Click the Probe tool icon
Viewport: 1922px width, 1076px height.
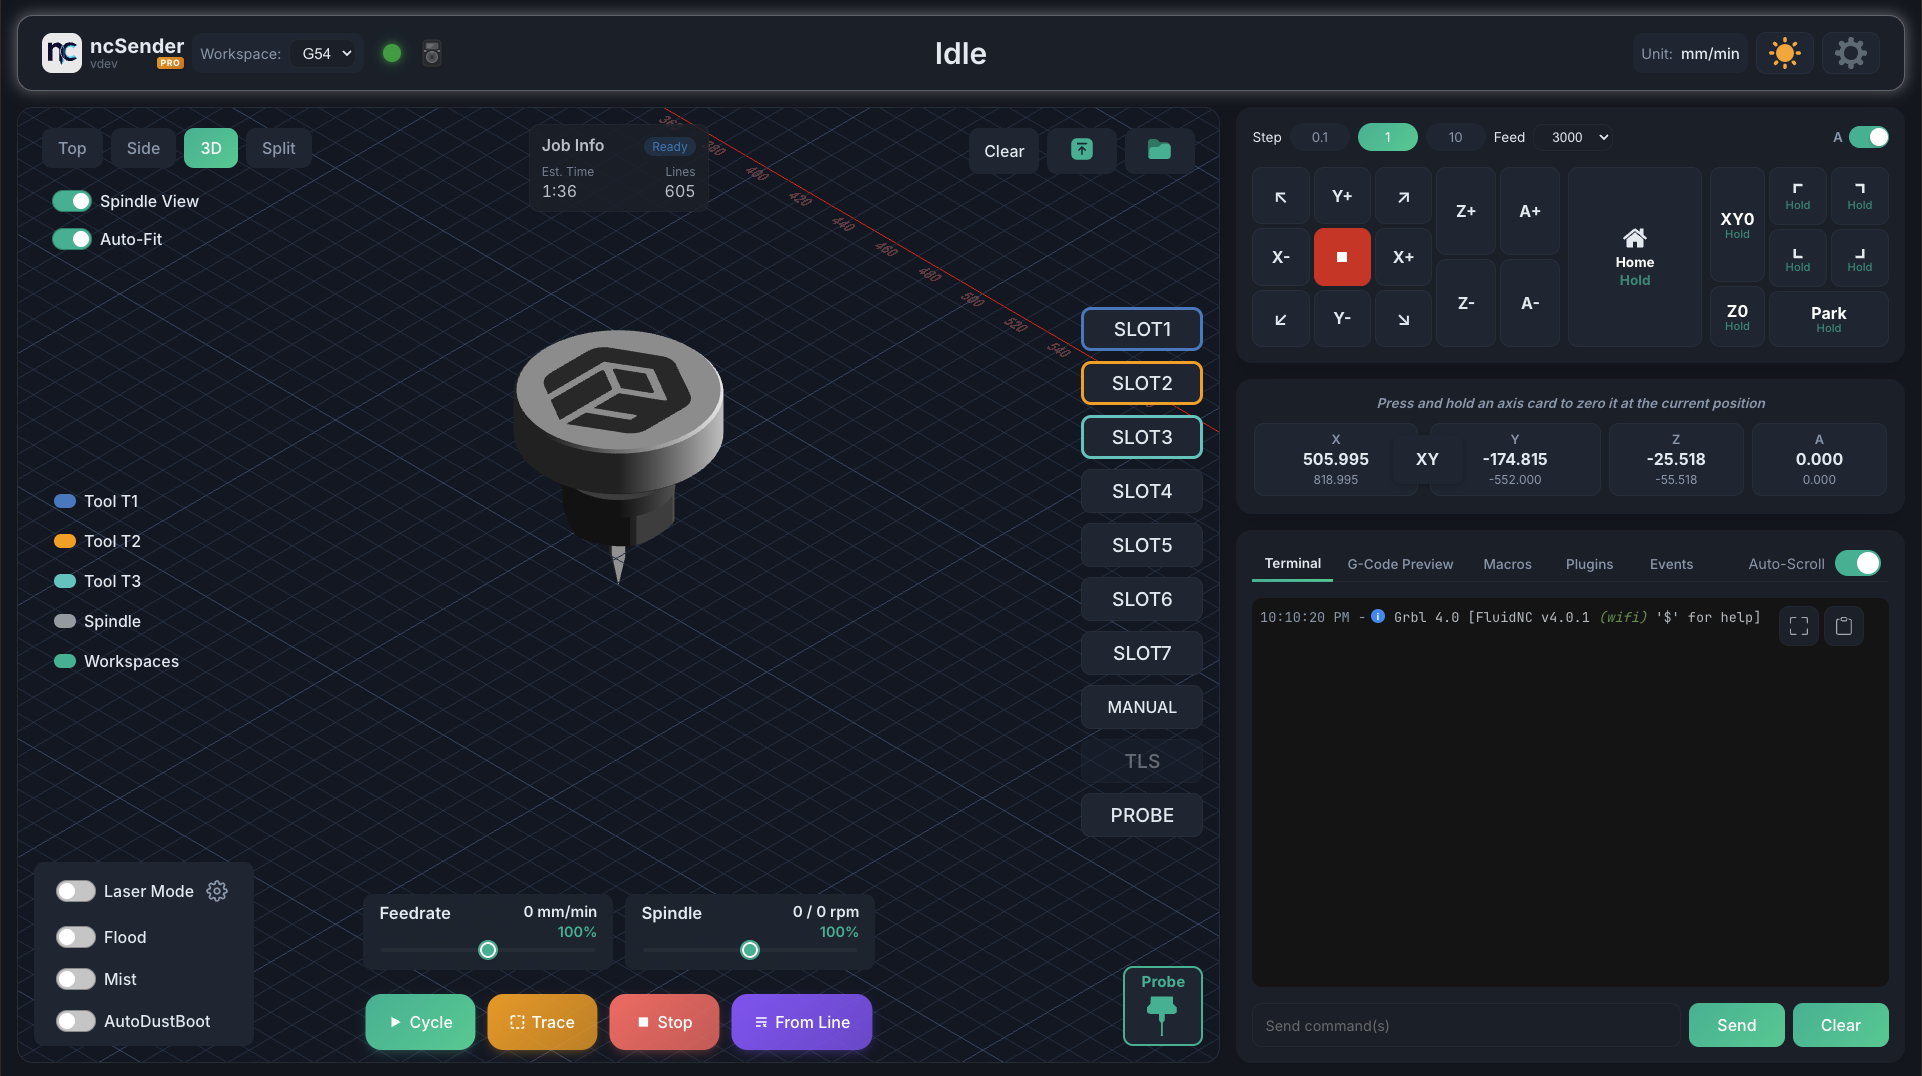coord(1162,1006)
